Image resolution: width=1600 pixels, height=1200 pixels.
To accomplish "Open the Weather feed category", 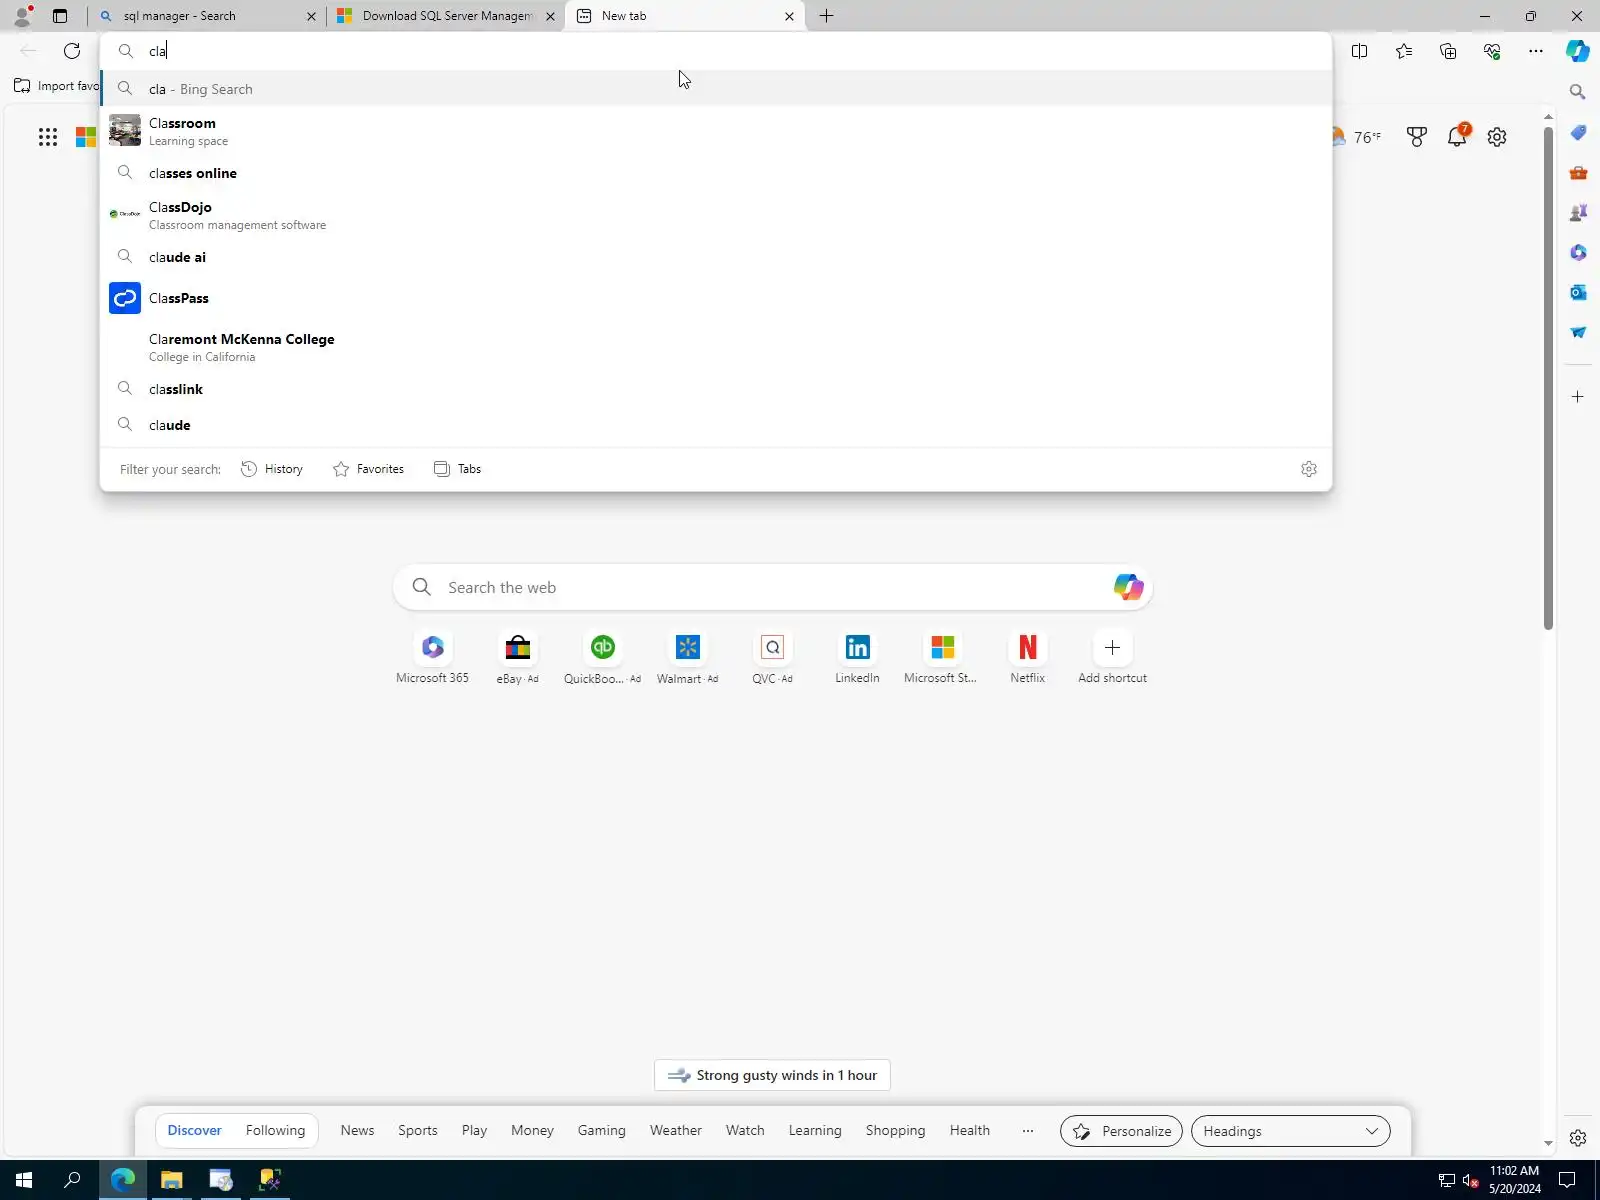I will click(x=676, y=1130).
